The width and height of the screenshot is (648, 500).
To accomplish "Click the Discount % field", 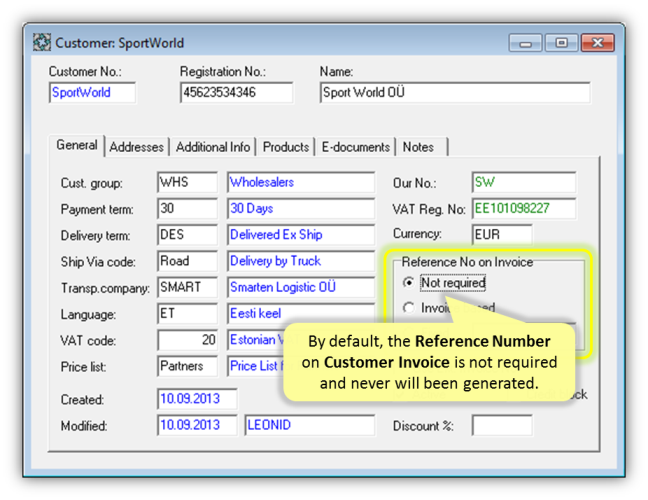I will click(x=502, y=426).
